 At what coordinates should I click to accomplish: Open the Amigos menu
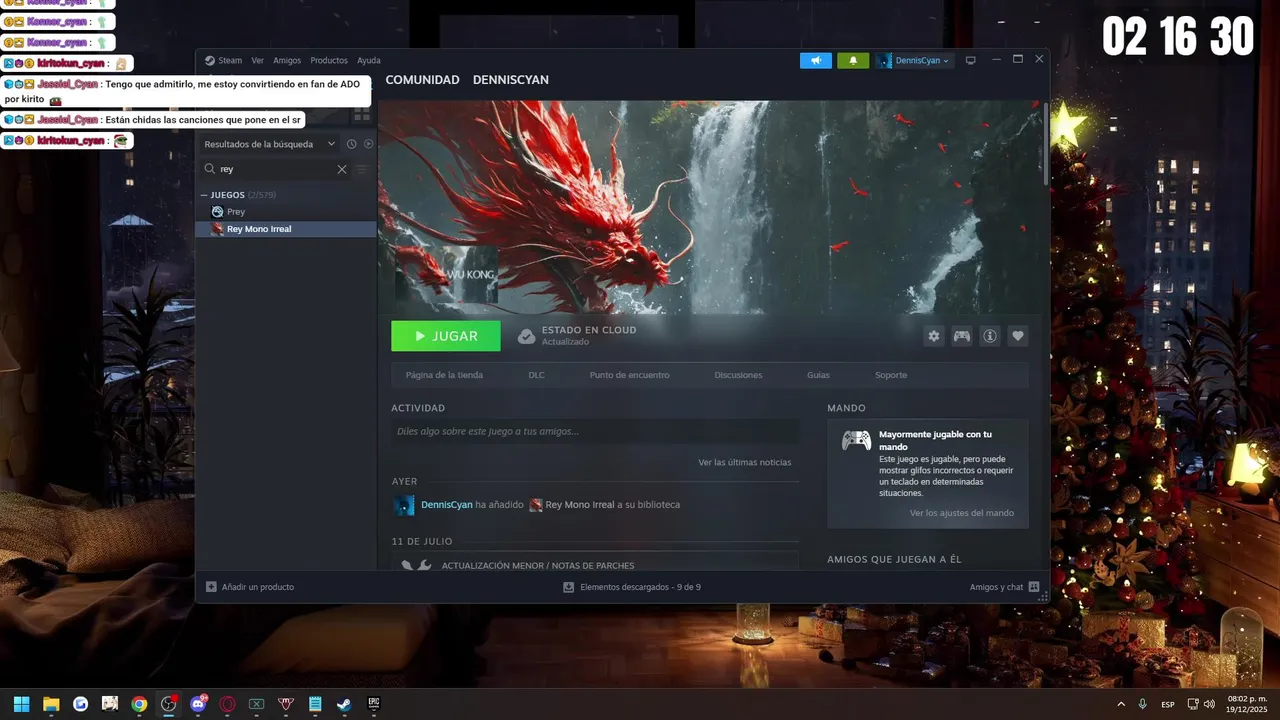click(287, 60)
